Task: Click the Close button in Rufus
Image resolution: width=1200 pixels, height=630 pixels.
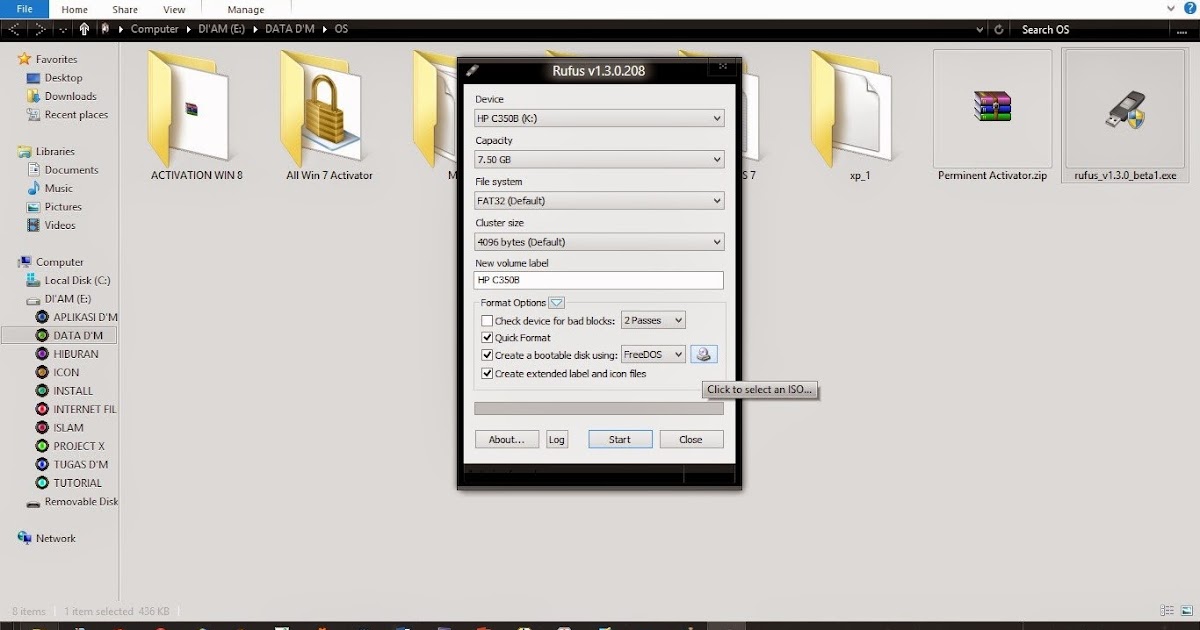Action: click(691, 439)
